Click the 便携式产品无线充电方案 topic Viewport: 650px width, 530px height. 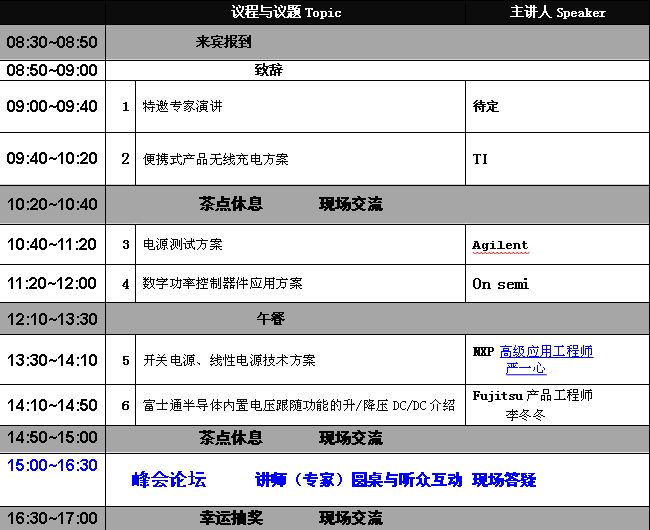coord(215,159)
